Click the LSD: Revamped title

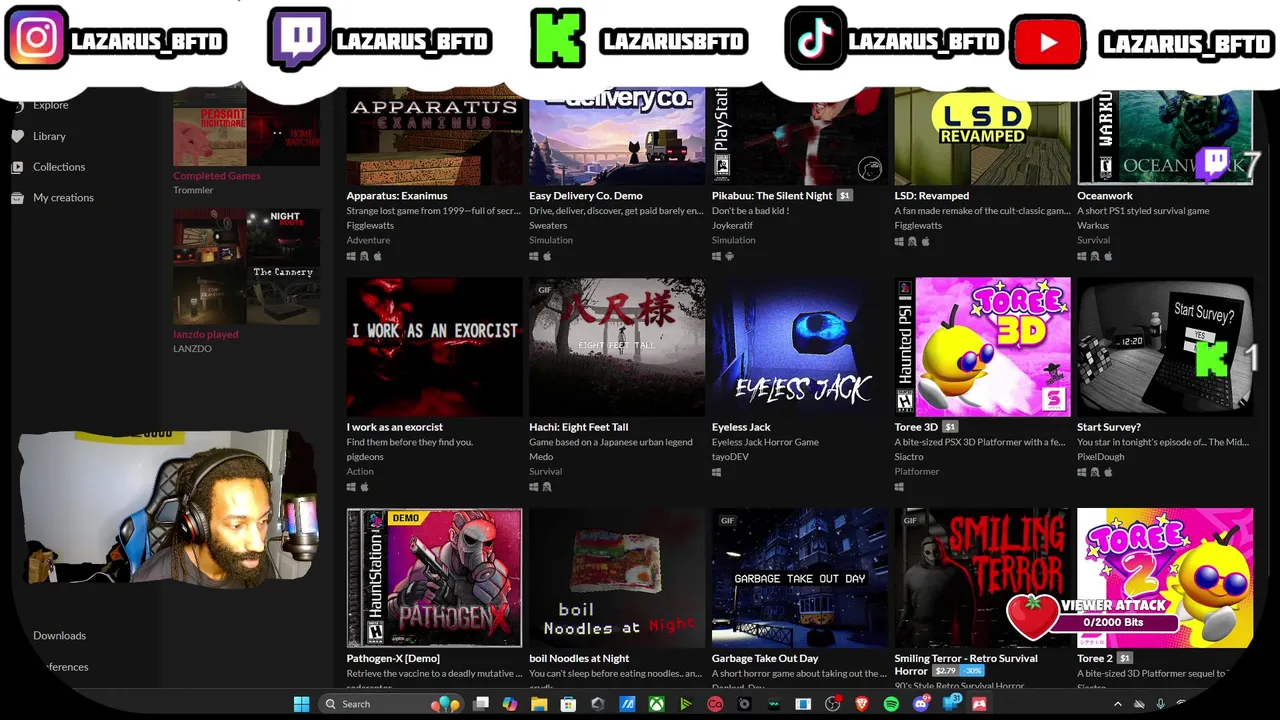(x=932, y=196)
